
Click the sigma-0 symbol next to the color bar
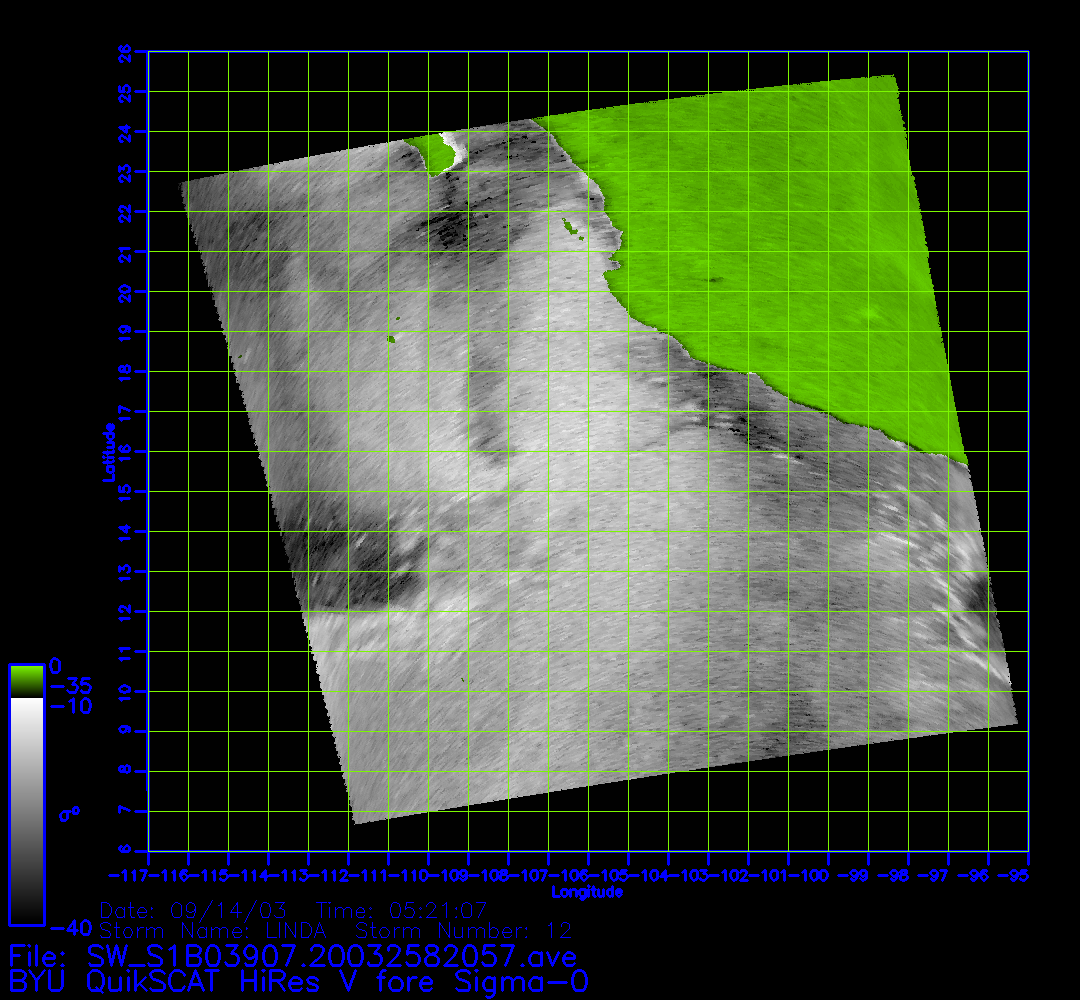(68, 814)
